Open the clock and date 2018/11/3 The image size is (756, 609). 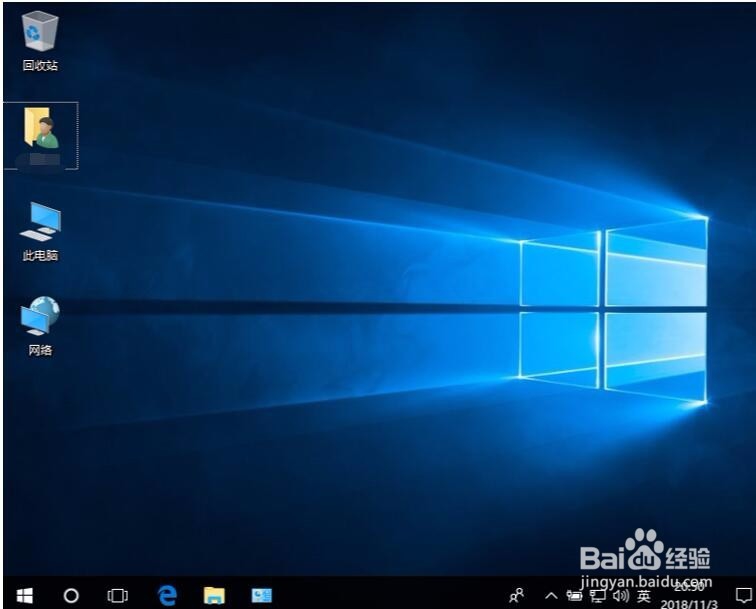coord(689,595)
